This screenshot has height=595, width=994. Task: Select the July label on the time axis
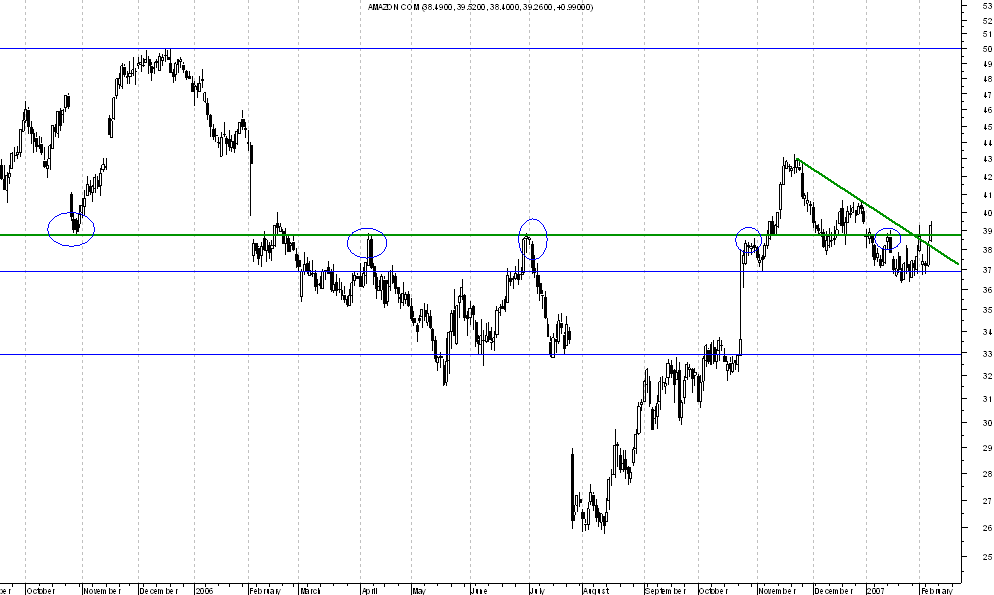tap(538, 591)
